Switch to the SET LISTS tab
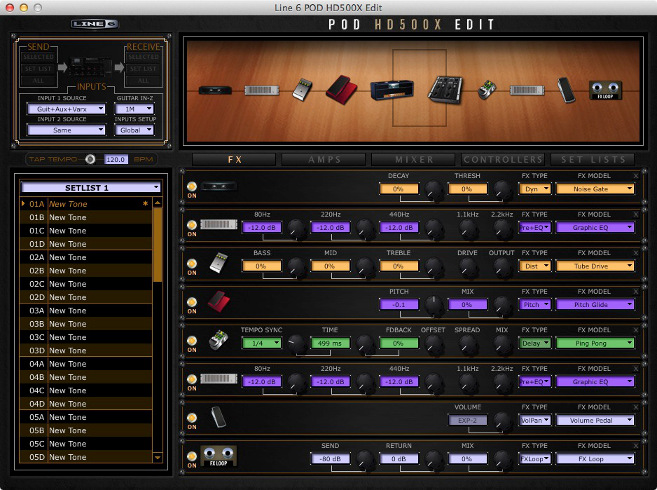The height and width of the screenshot is (490, 657). [x=592, y=160]
